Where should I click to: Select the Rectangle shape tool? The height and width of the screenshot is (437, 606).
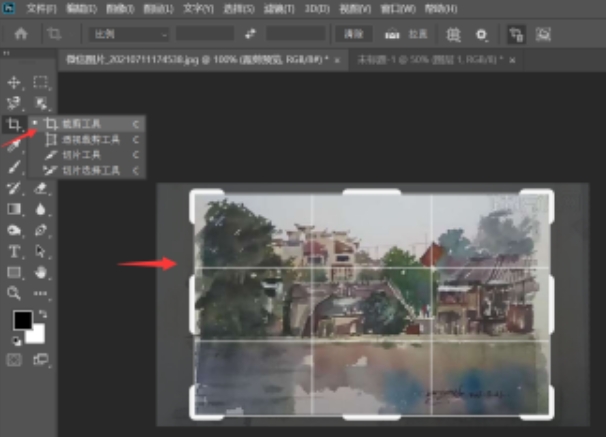pyautogui.click(x=14, y=272)
